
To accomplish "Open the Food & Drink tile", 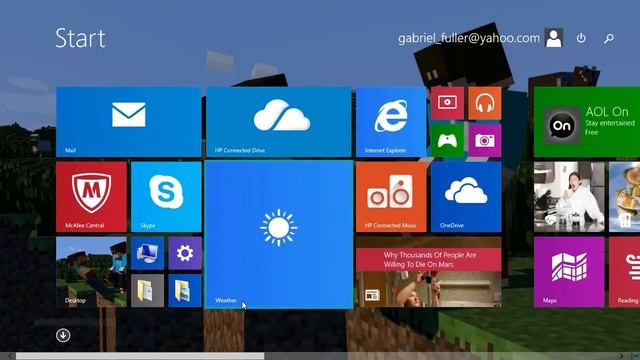I will pos(624,197).
